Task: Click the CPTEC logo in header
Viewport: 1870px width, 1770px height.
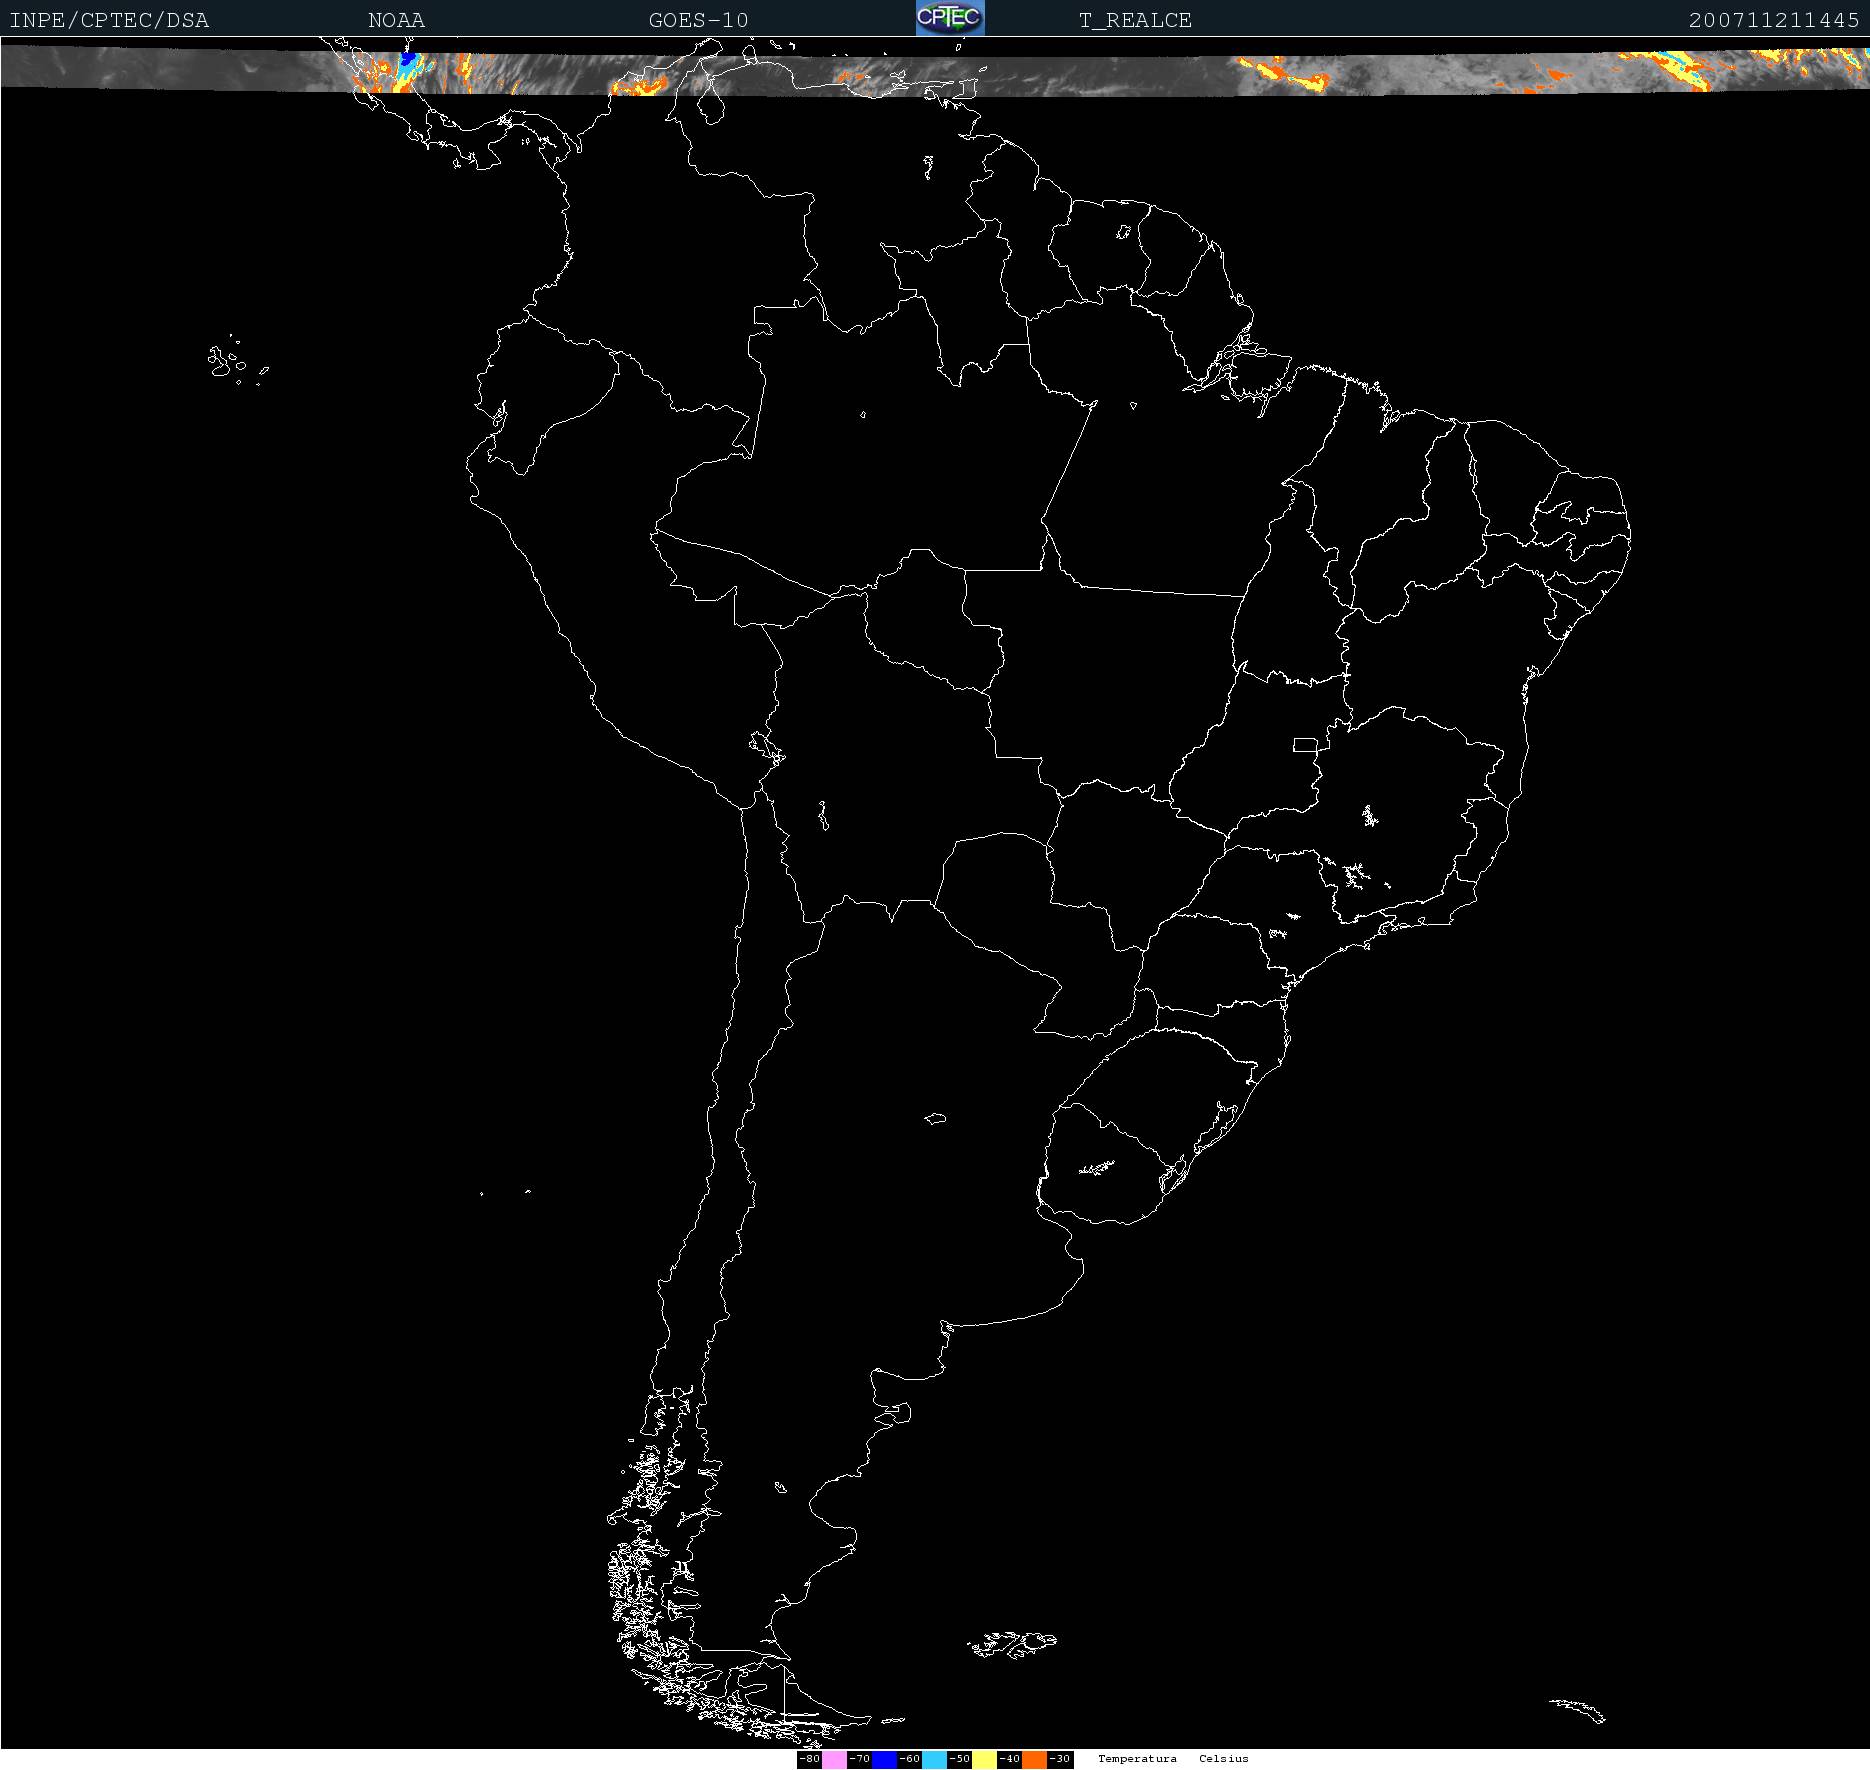Action: pyautogui.click(x=949, y=18)
